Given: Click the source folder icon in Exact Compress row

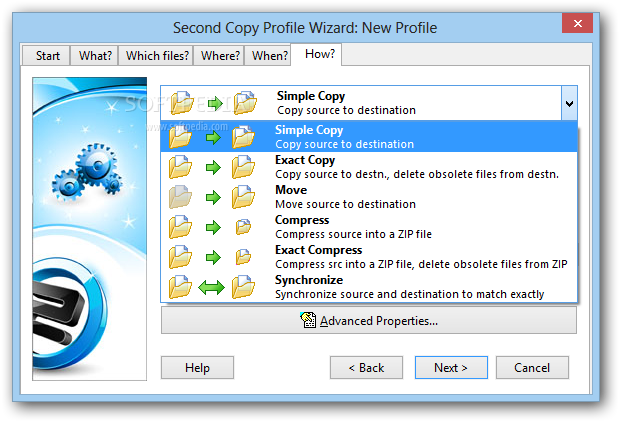Looking at the screenshot, I should tap(180, 257).
